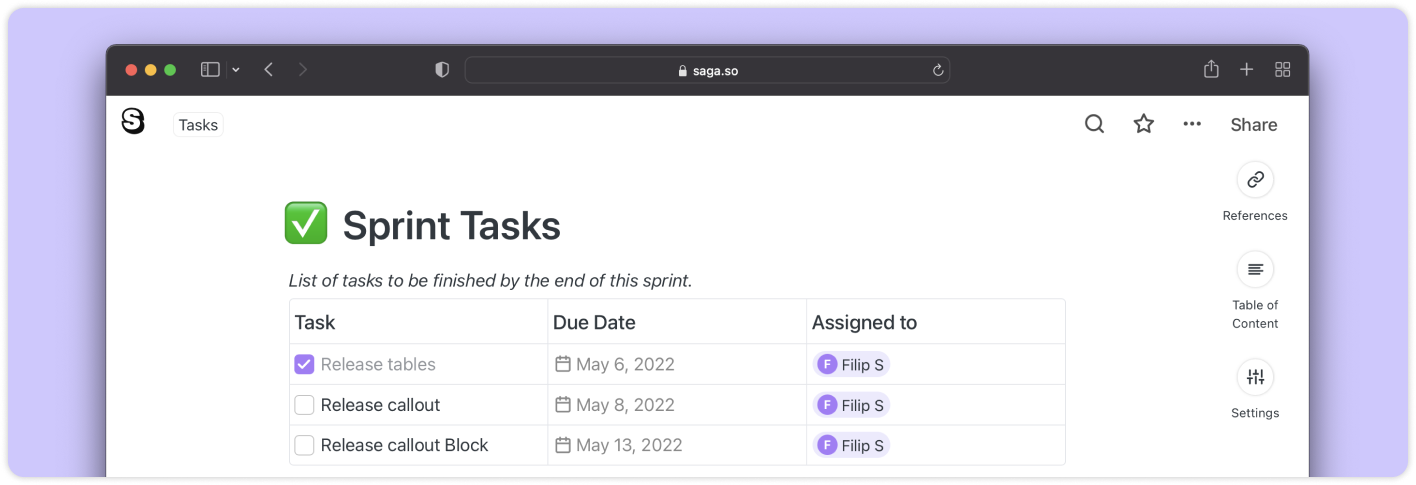Open the three-dot more options menu
This screenshot has width=1416, height=485.
coord(1192,124)
